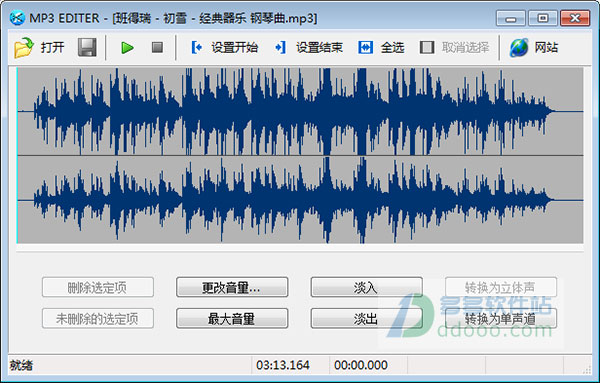
Task: Click the 最大音量 button
Action: pyautogui.click(x=232, y=318)
